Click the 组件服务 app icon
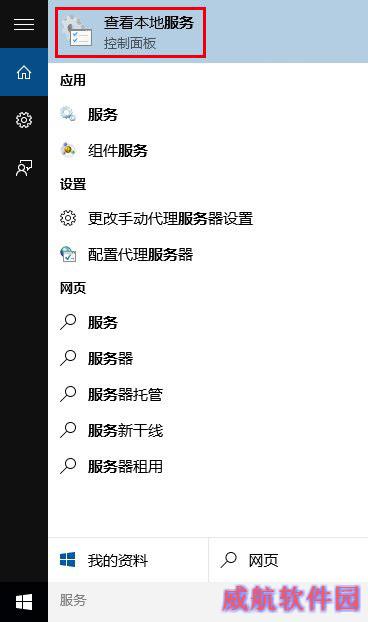368x622 pixels. pos(68,150)
